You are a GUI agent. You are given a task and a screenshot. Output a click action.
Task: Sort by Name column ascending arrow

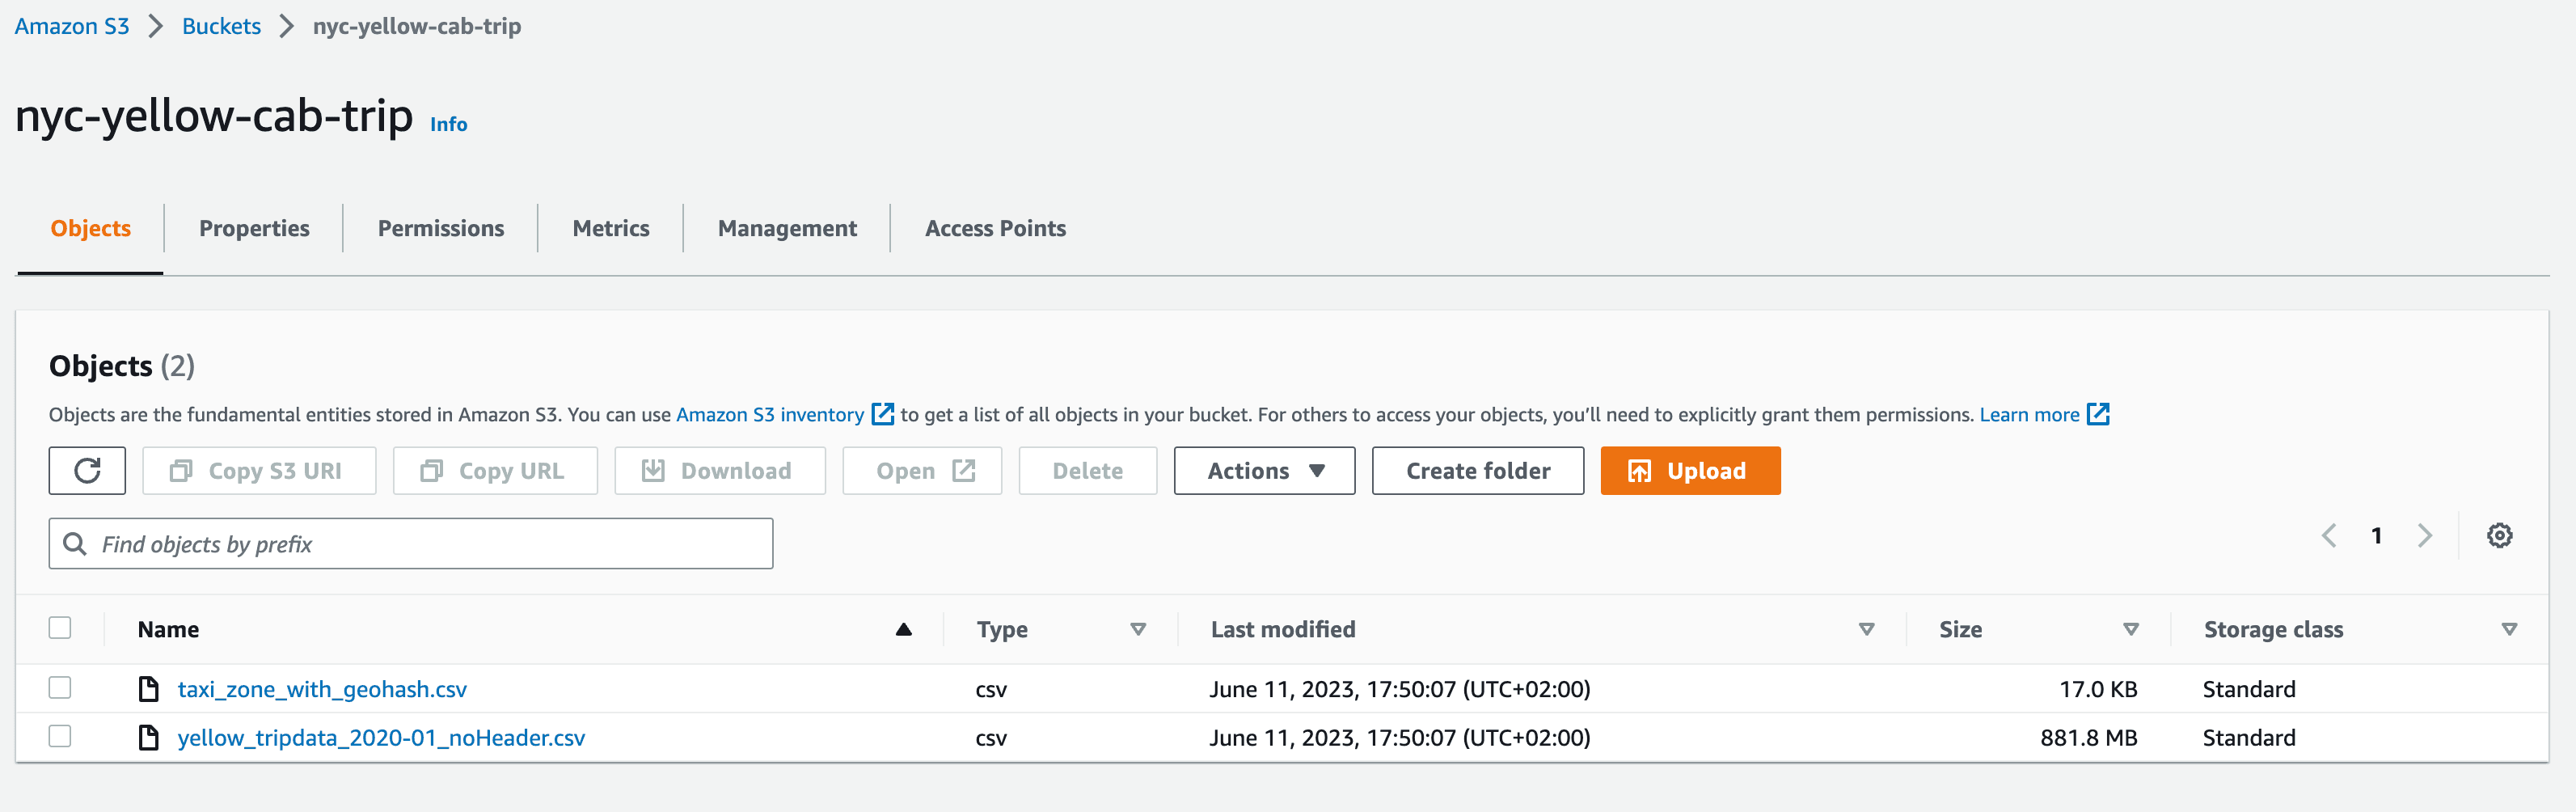click(904, 629)
